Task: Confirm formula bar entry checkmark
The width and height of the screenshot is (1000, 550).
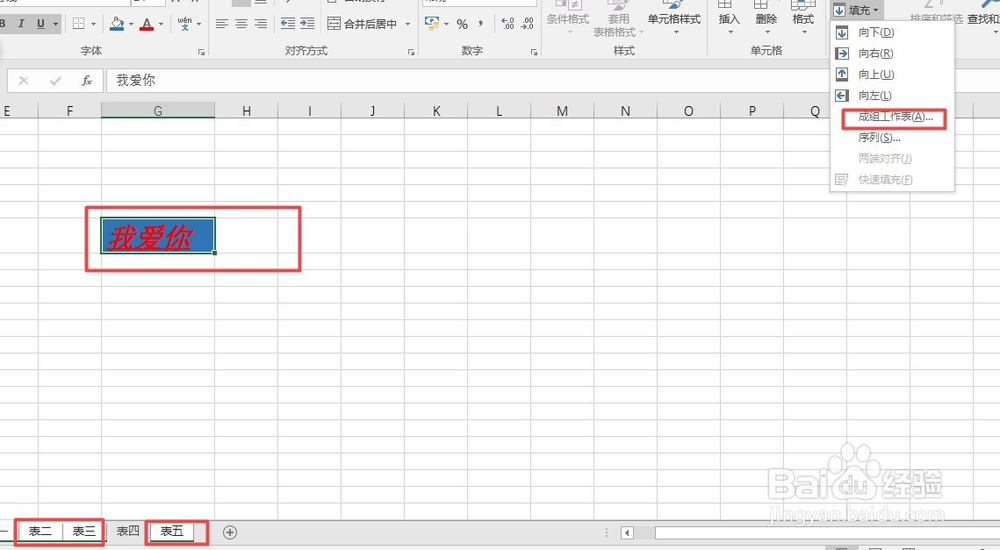Action: pyautogui.click(x=55, y=80)
